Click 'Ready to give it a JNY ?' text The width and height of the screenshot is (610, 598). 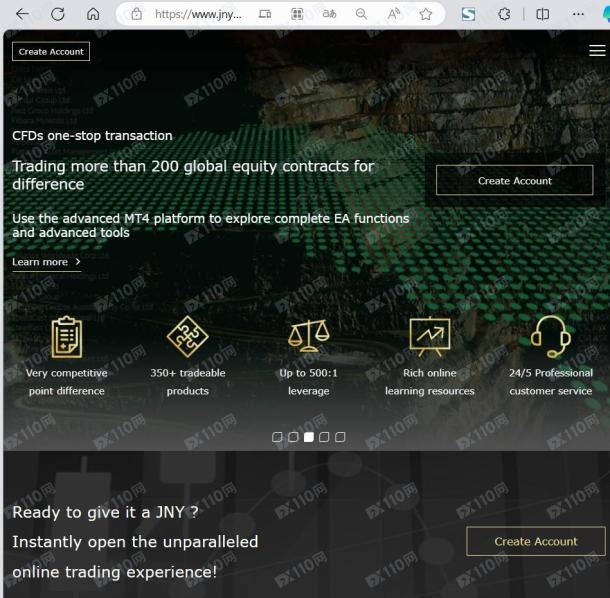click(x=105, y=512)
